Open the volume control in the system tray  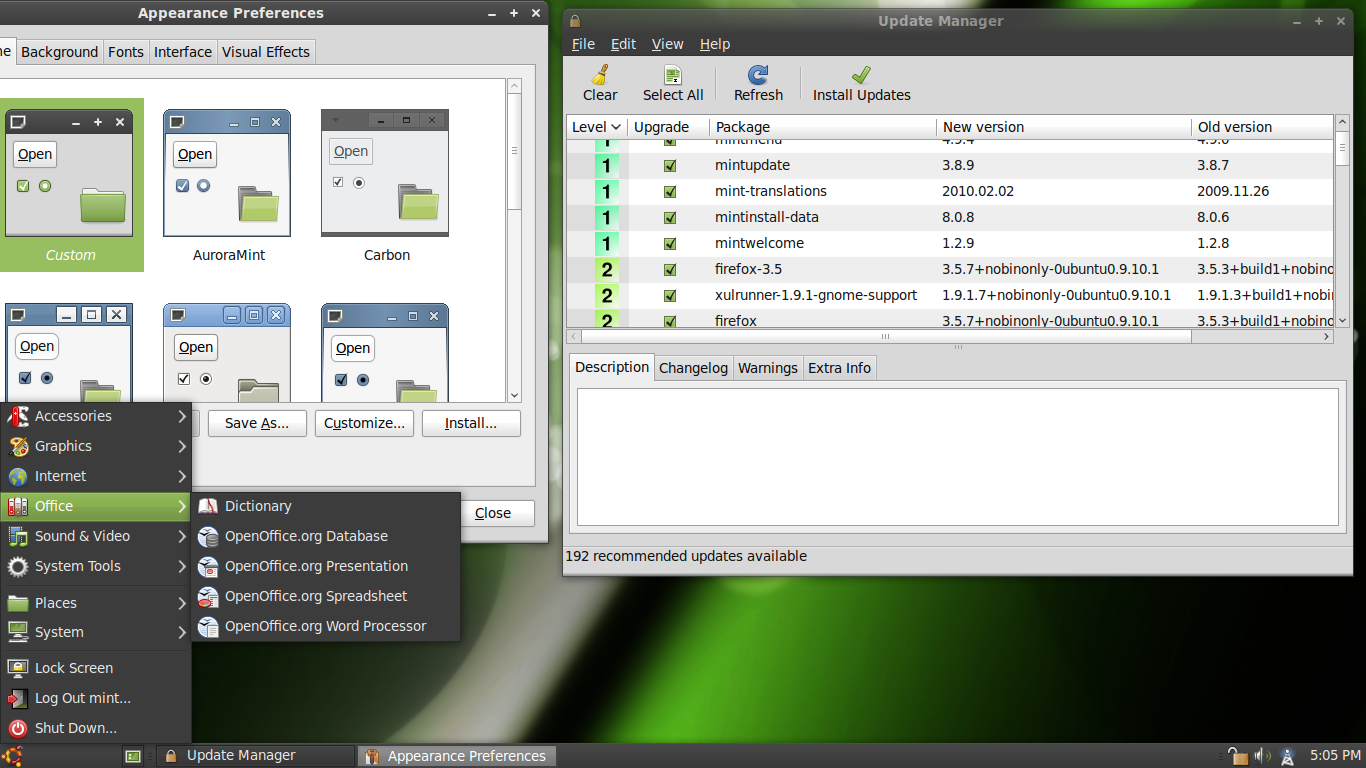click(1262, 756)
